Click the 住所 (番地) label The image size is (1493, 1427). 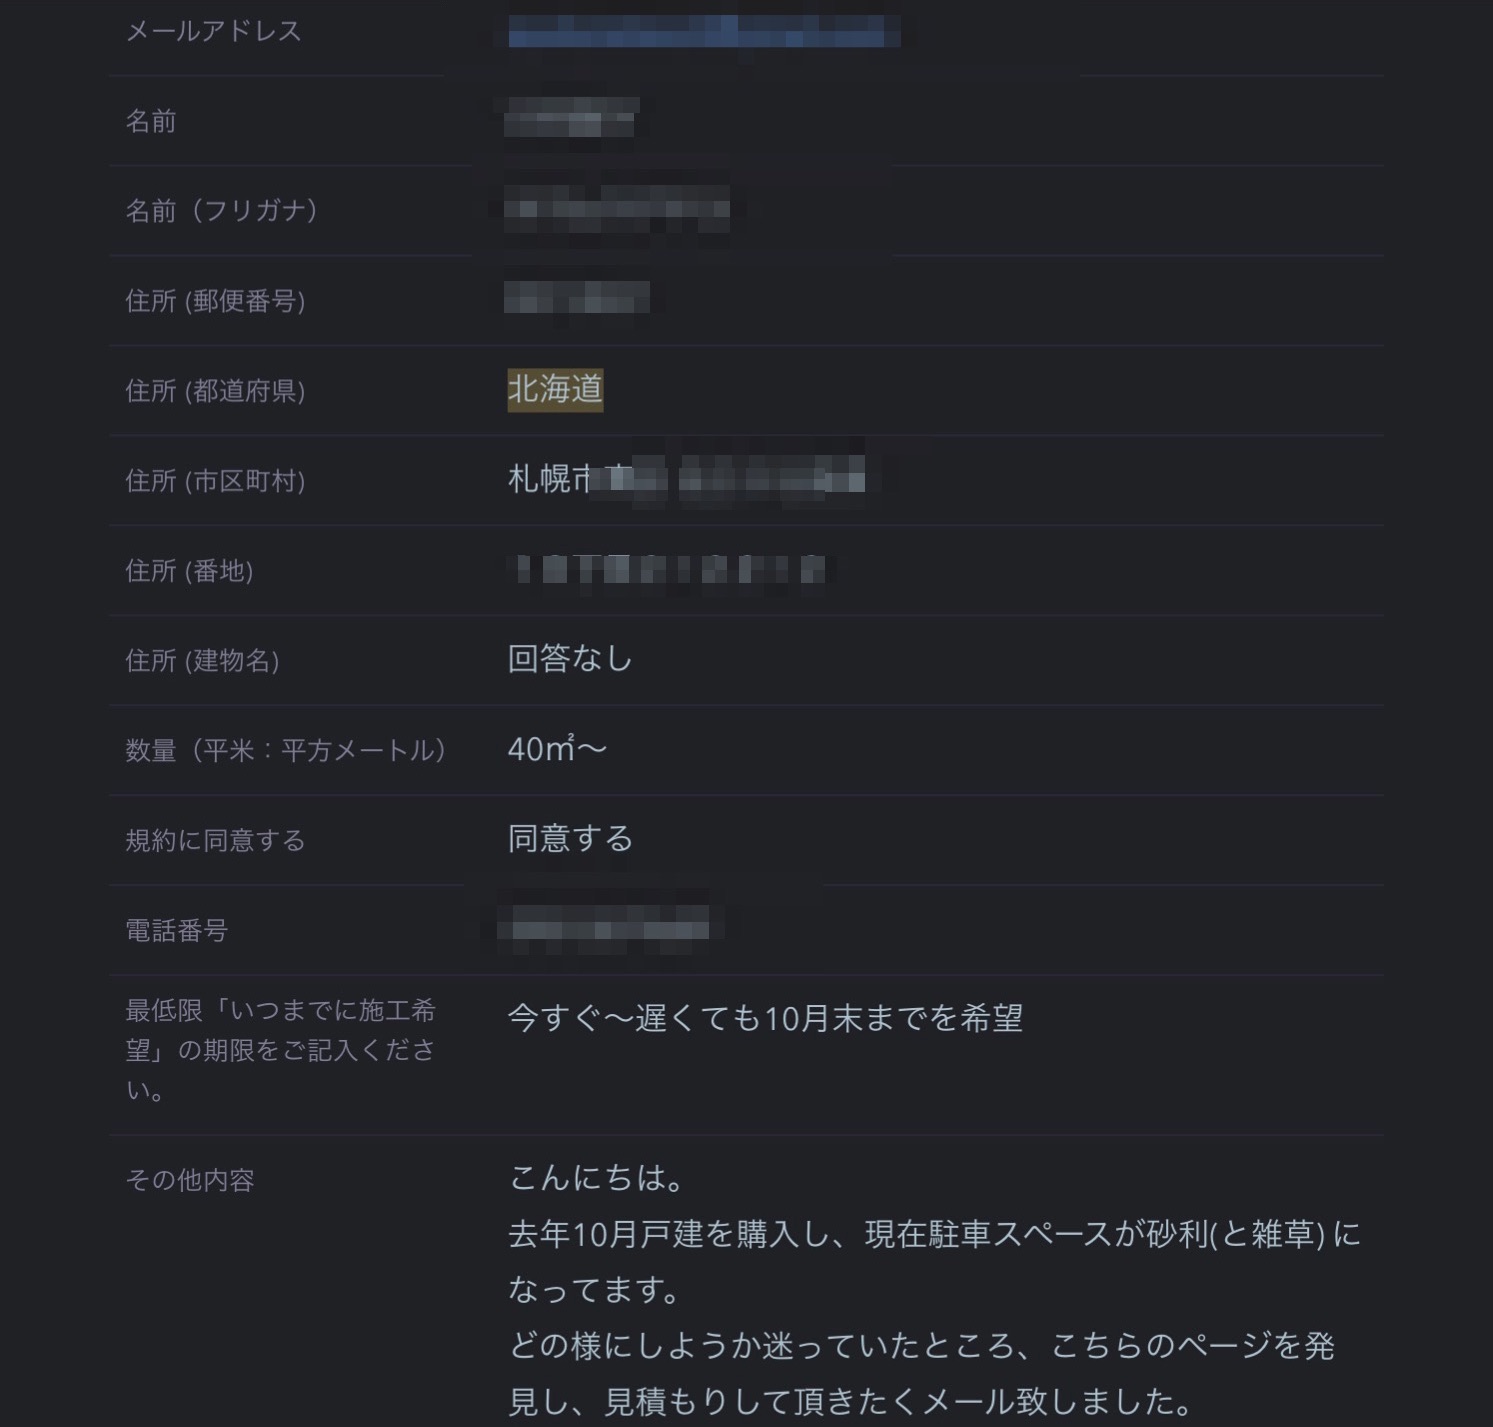[x=189, y=571]
